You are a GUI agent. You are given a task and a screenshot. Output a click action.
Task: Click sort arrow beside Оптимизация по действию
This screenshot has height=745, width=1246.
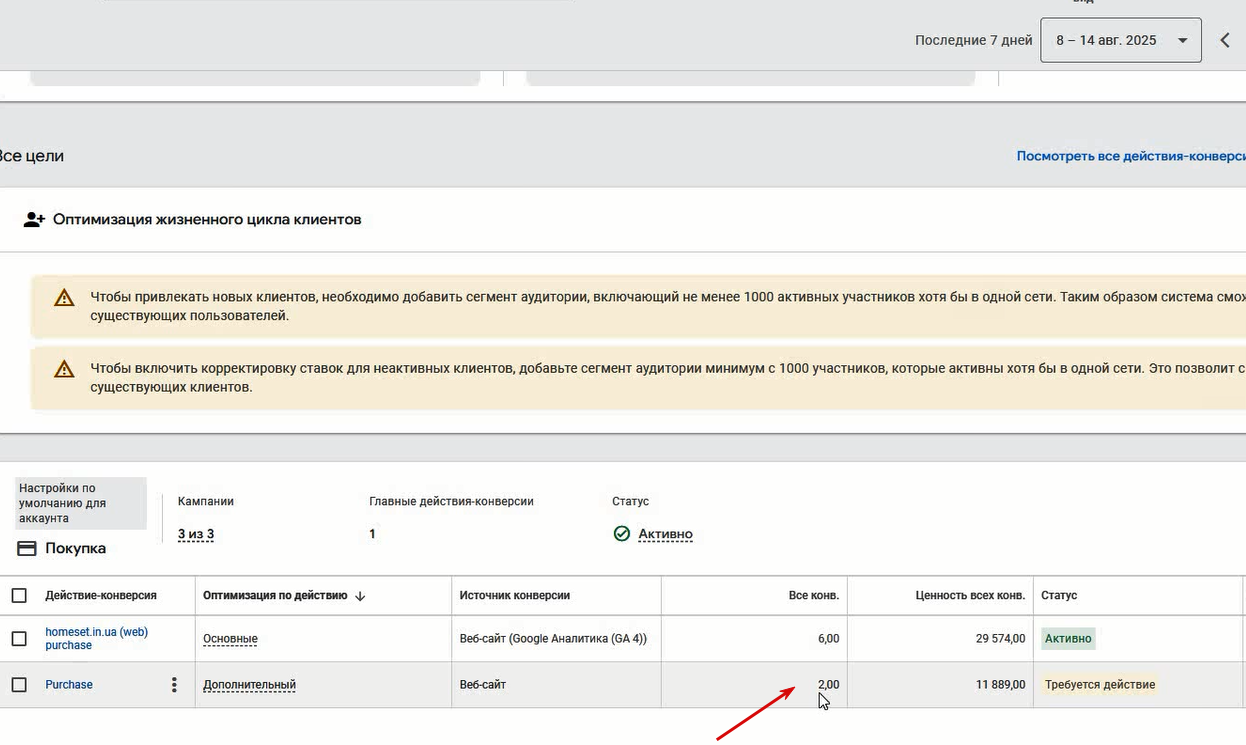pyautogui.click(x=360, y=596)
